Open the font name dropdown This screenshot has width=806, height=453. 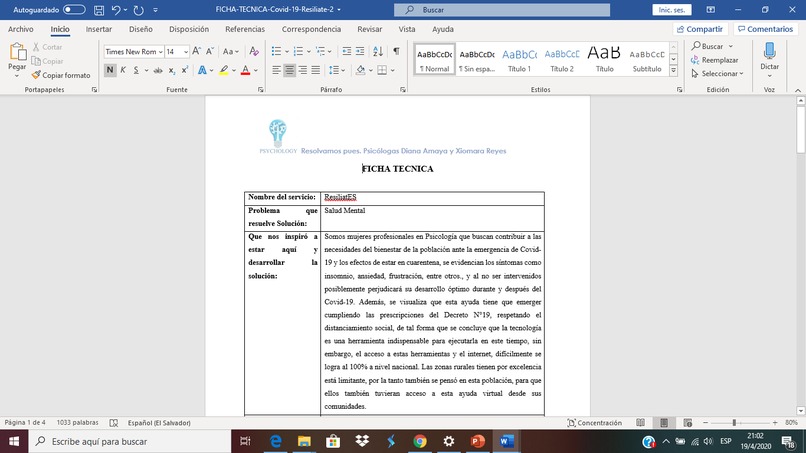[160, 51]
